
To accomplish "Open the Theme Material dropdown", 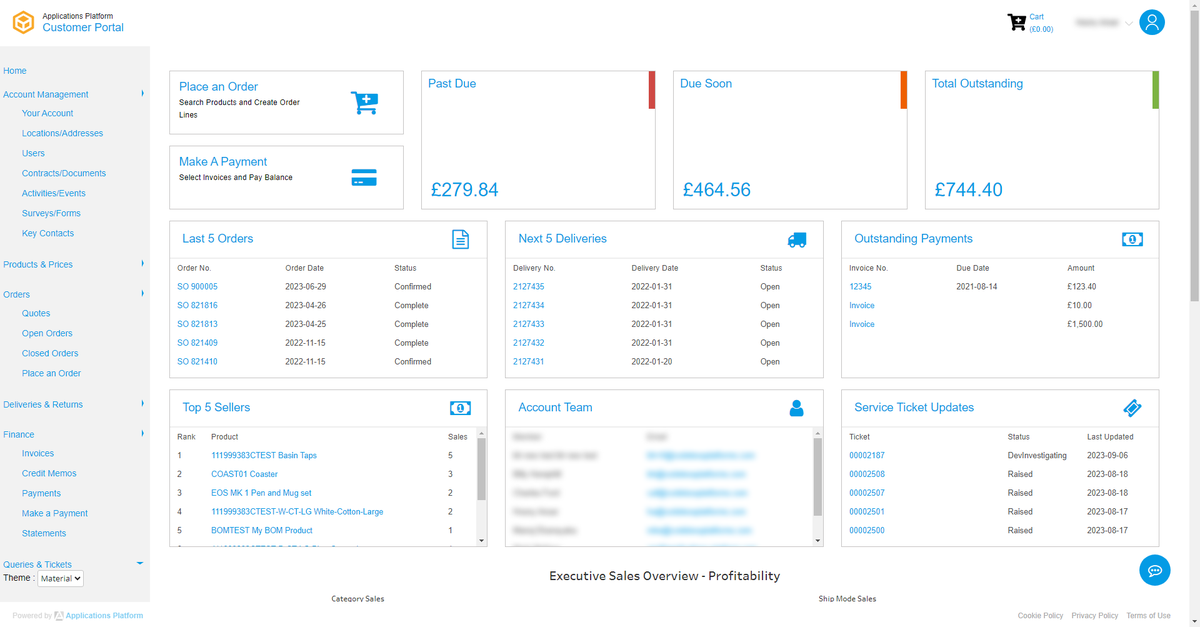I will coord(59,578).
